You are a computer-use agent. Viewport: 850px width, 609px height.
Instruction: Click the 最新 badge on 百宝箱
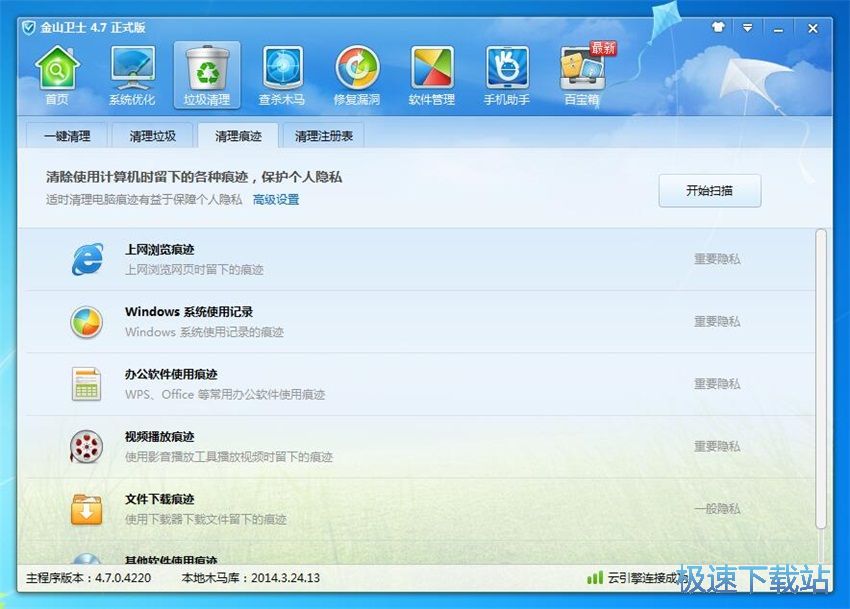[603, 48]
